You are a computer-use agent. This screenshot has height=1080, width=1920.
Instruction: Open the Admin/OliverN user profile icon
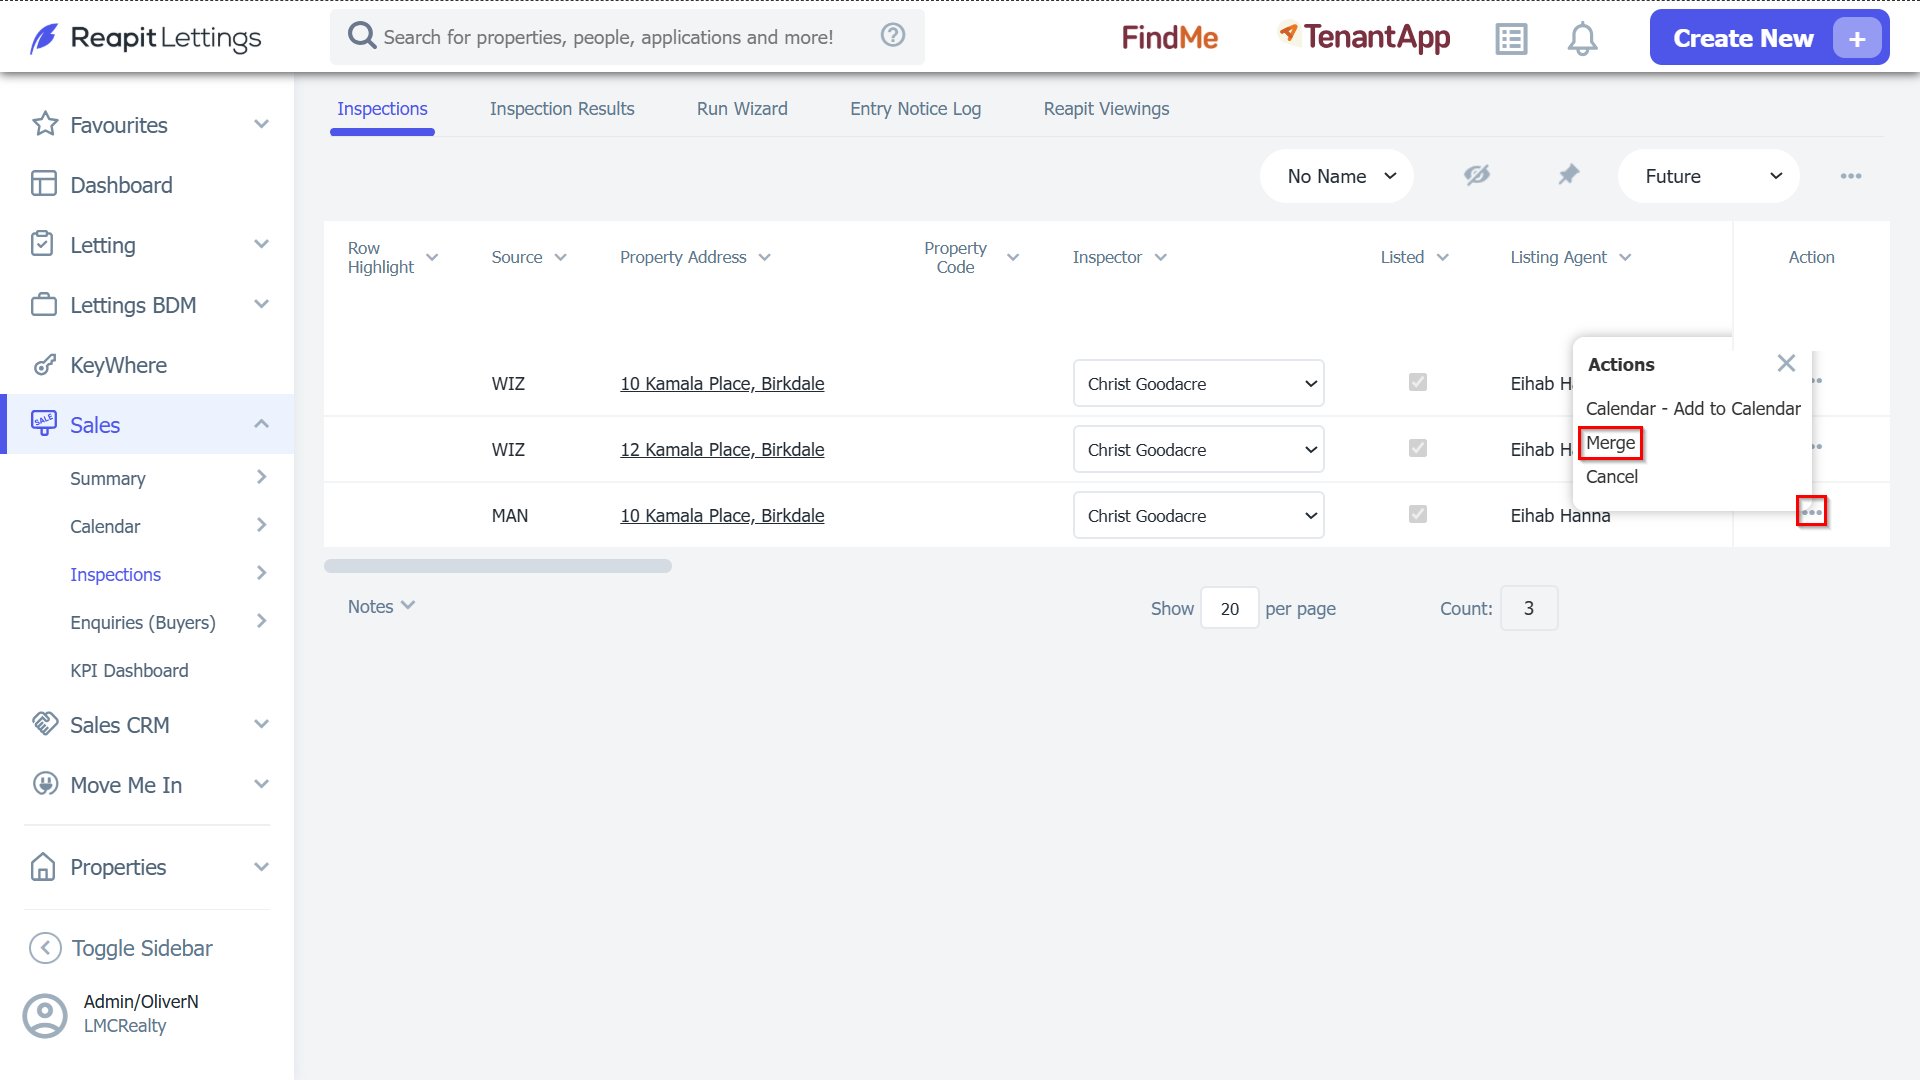coord(45,1015)
